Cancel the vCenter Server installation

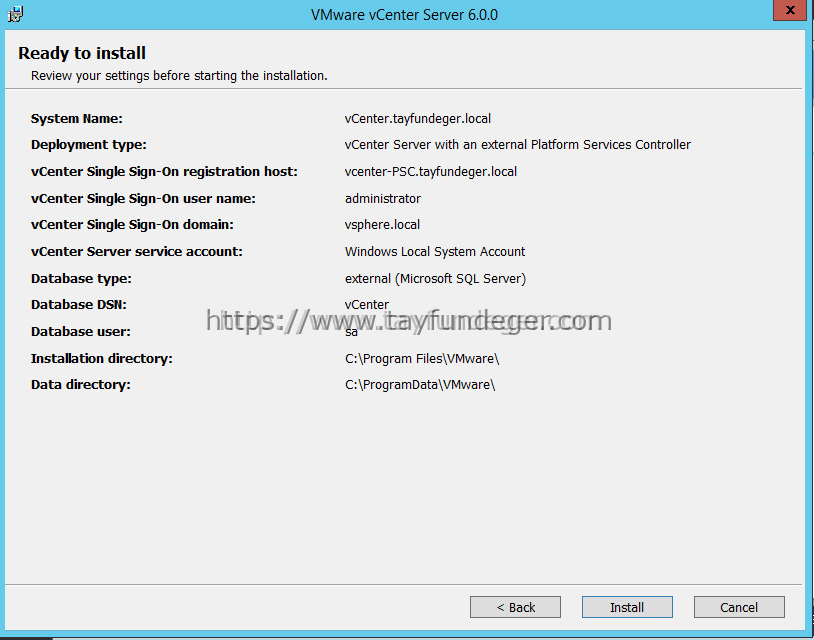(739, 607)
